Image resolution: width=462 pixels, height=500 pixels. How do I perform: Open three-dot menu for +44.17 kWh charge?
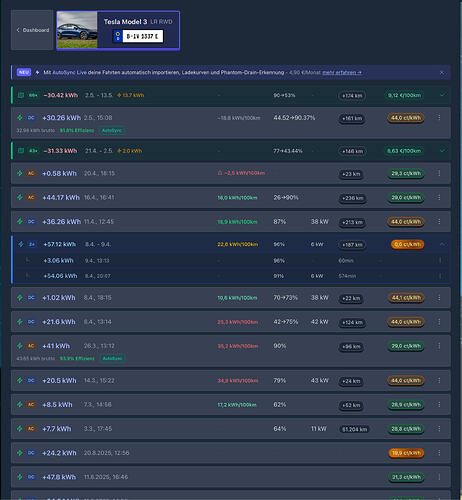tap(439, 197)
